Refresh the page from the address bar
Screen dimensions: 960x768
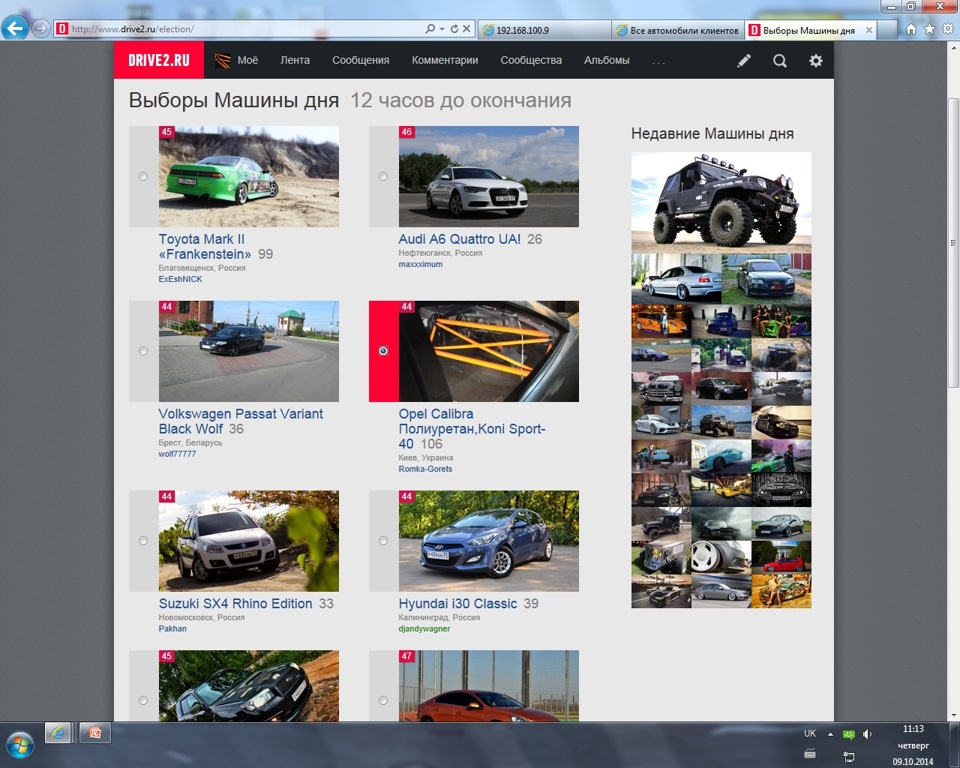[454, 29]
